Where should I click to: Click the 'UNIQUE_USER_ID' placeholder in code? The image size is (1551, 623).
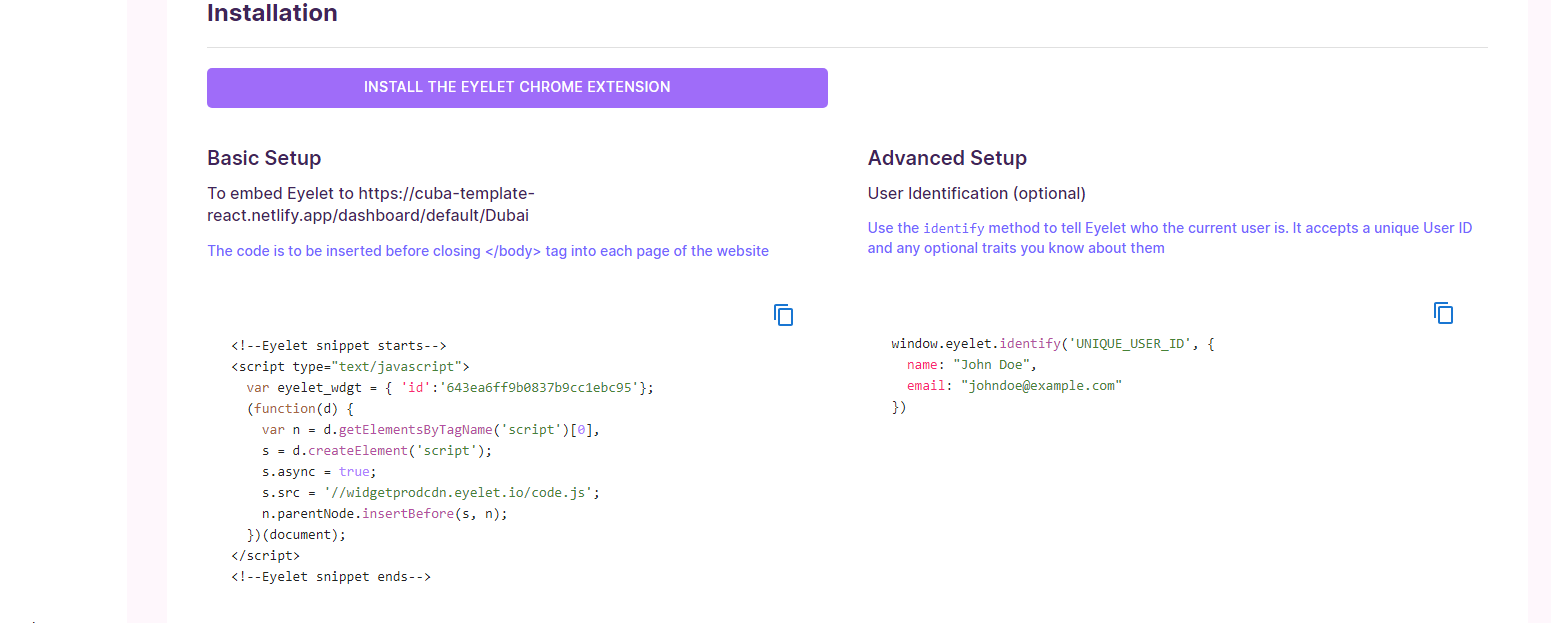[x=1130, y=343]
